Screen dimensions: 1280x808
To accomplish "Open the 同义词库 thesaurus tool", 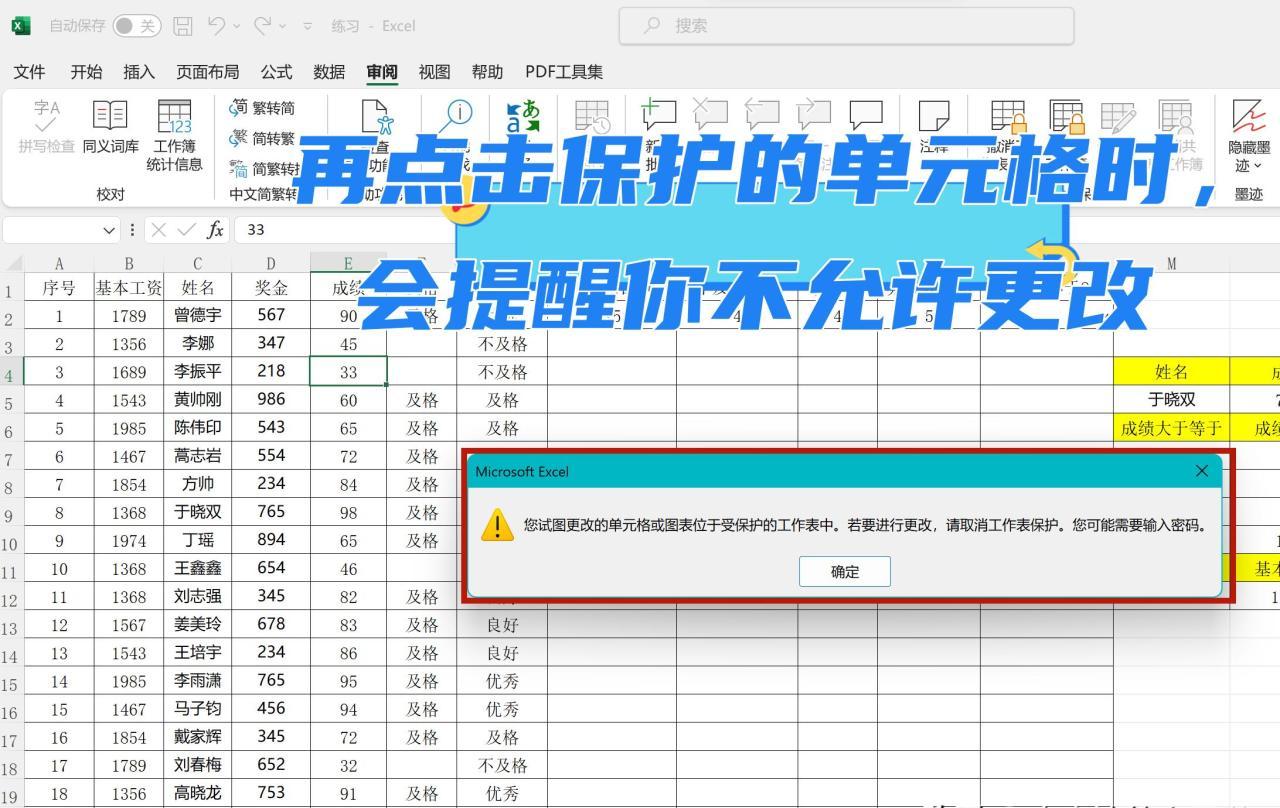I will tap(110, 127).
